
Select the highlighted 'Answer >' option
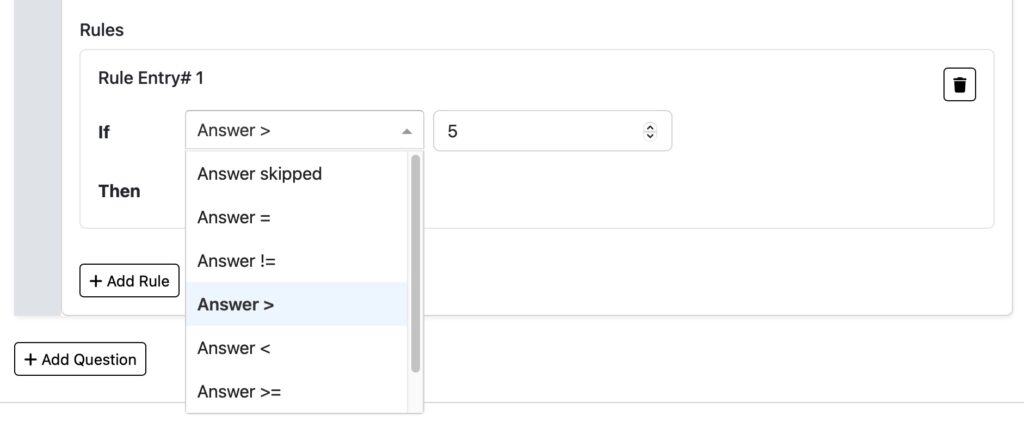(296, 304)
